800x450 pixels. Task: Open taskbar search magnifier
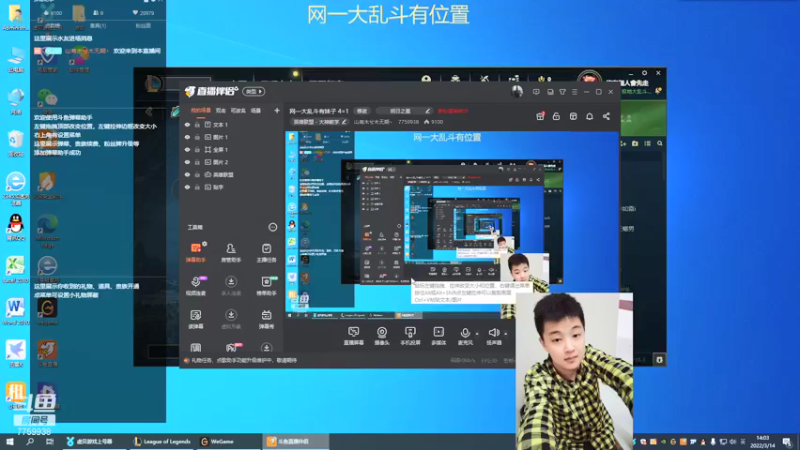[x=30, y=441]
